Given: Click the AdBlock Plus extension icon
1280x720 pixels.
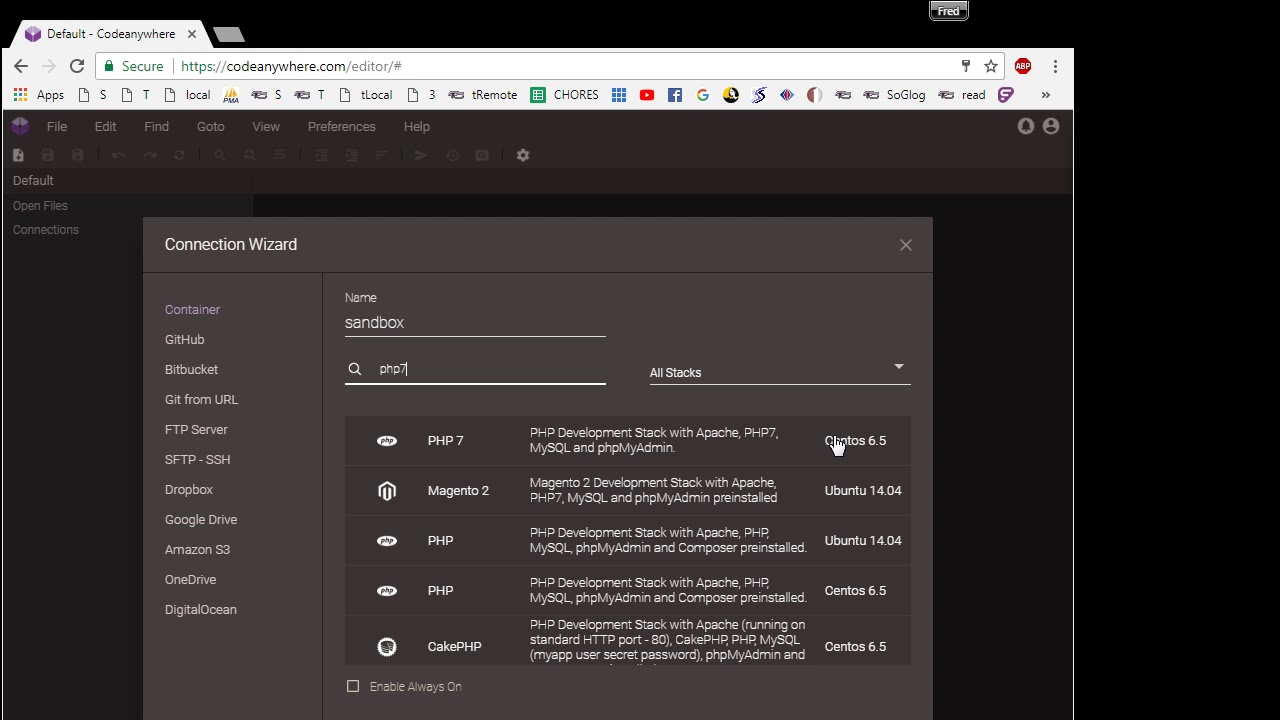Looking at the screenshot, I should 1022,66.
